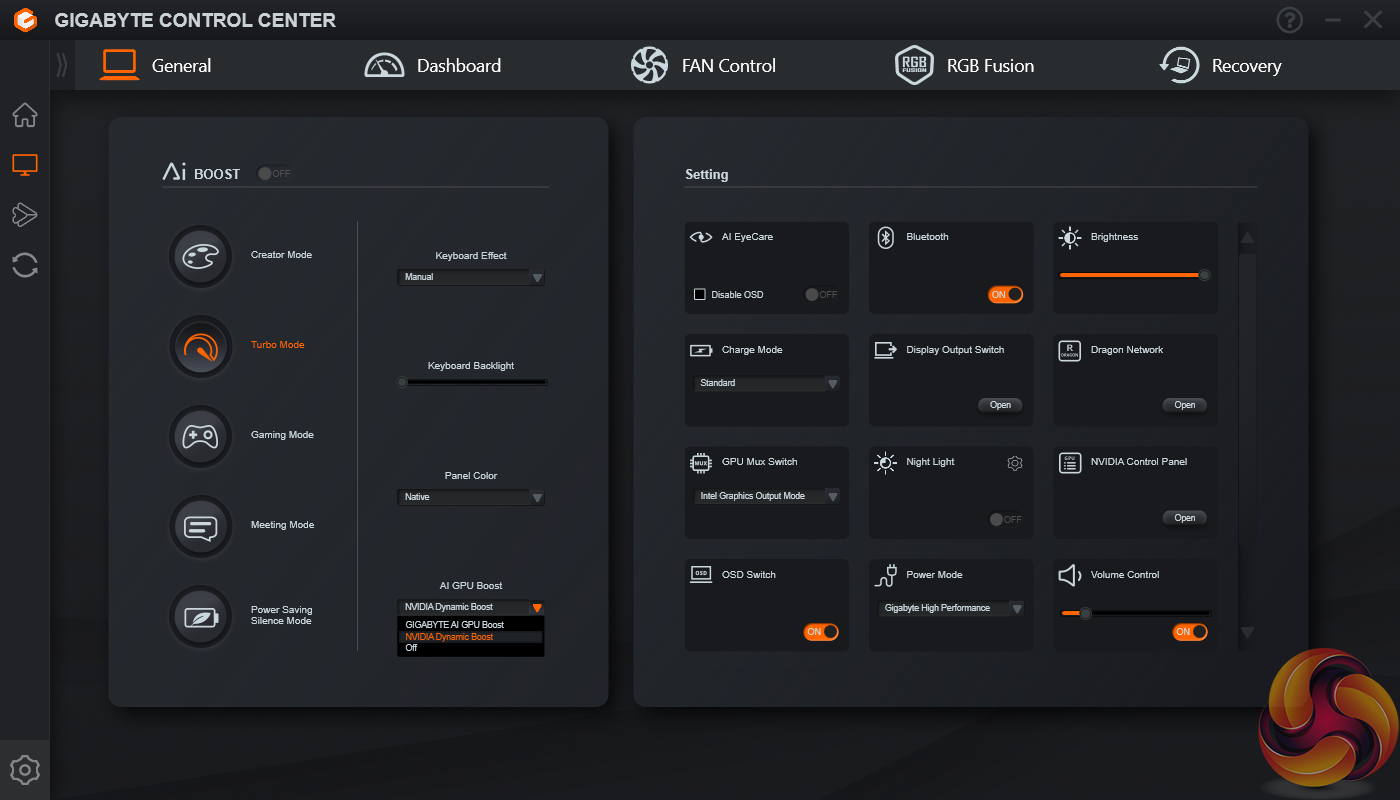Click the sync update sidebar icon
1400x800 pixels.
(x=25, y=265)
